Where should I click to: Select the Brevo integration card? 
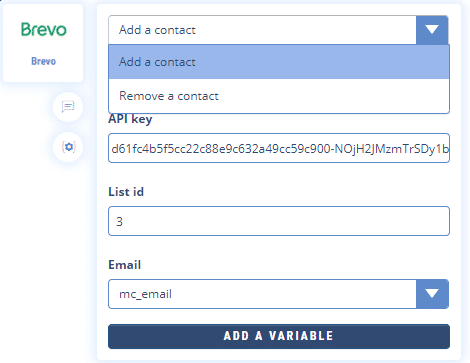click(x=43, y=43)
